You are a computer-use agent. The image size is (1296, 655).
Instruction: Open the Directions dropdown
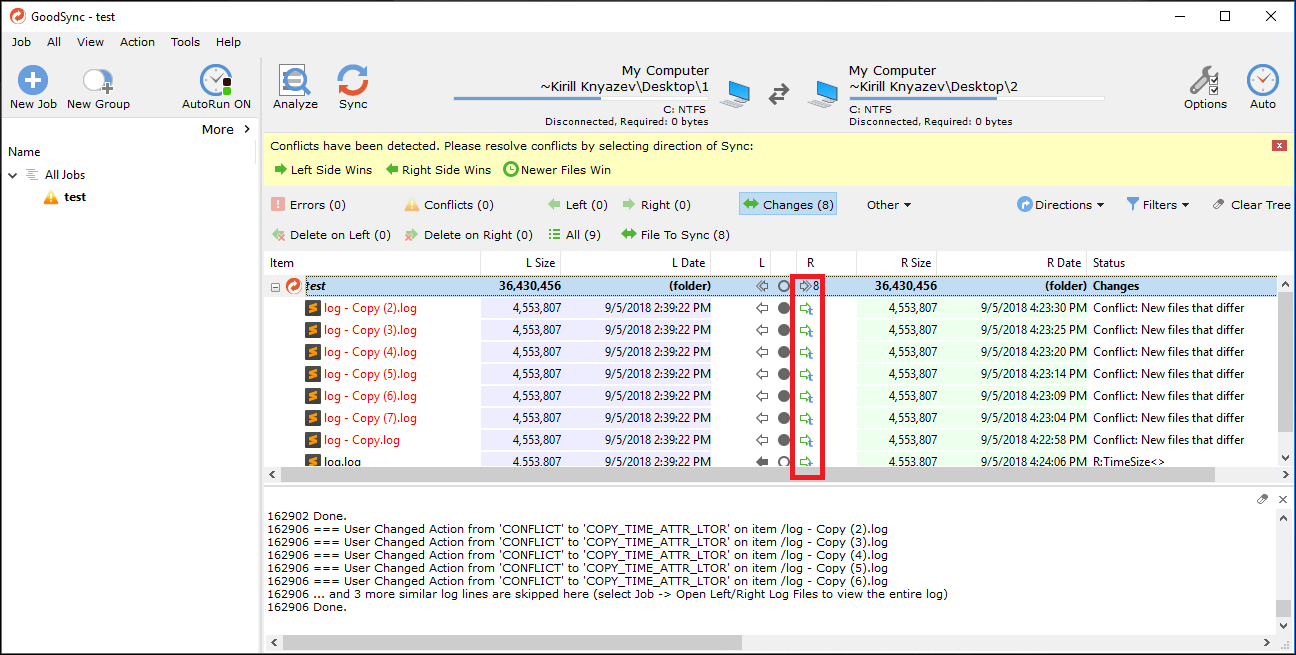[1061, 205]
